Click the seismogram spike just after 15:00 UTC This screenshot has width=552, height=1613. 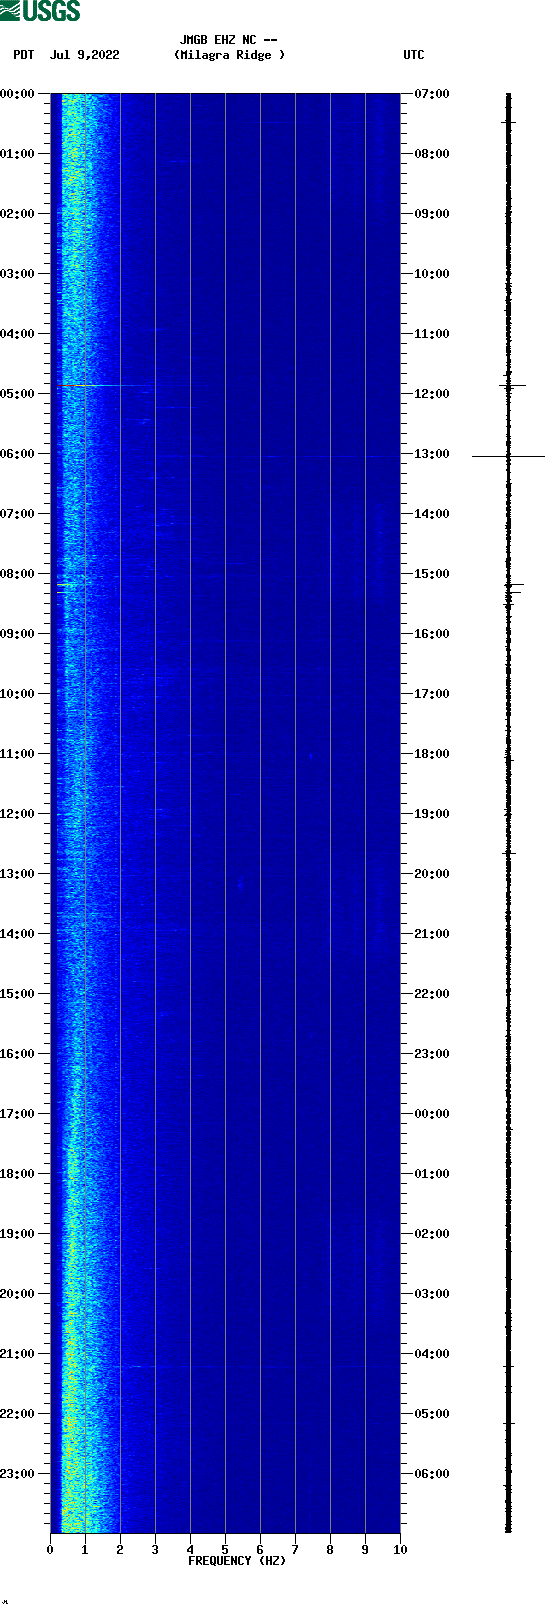pyautogui.click(x=514, y=585)
